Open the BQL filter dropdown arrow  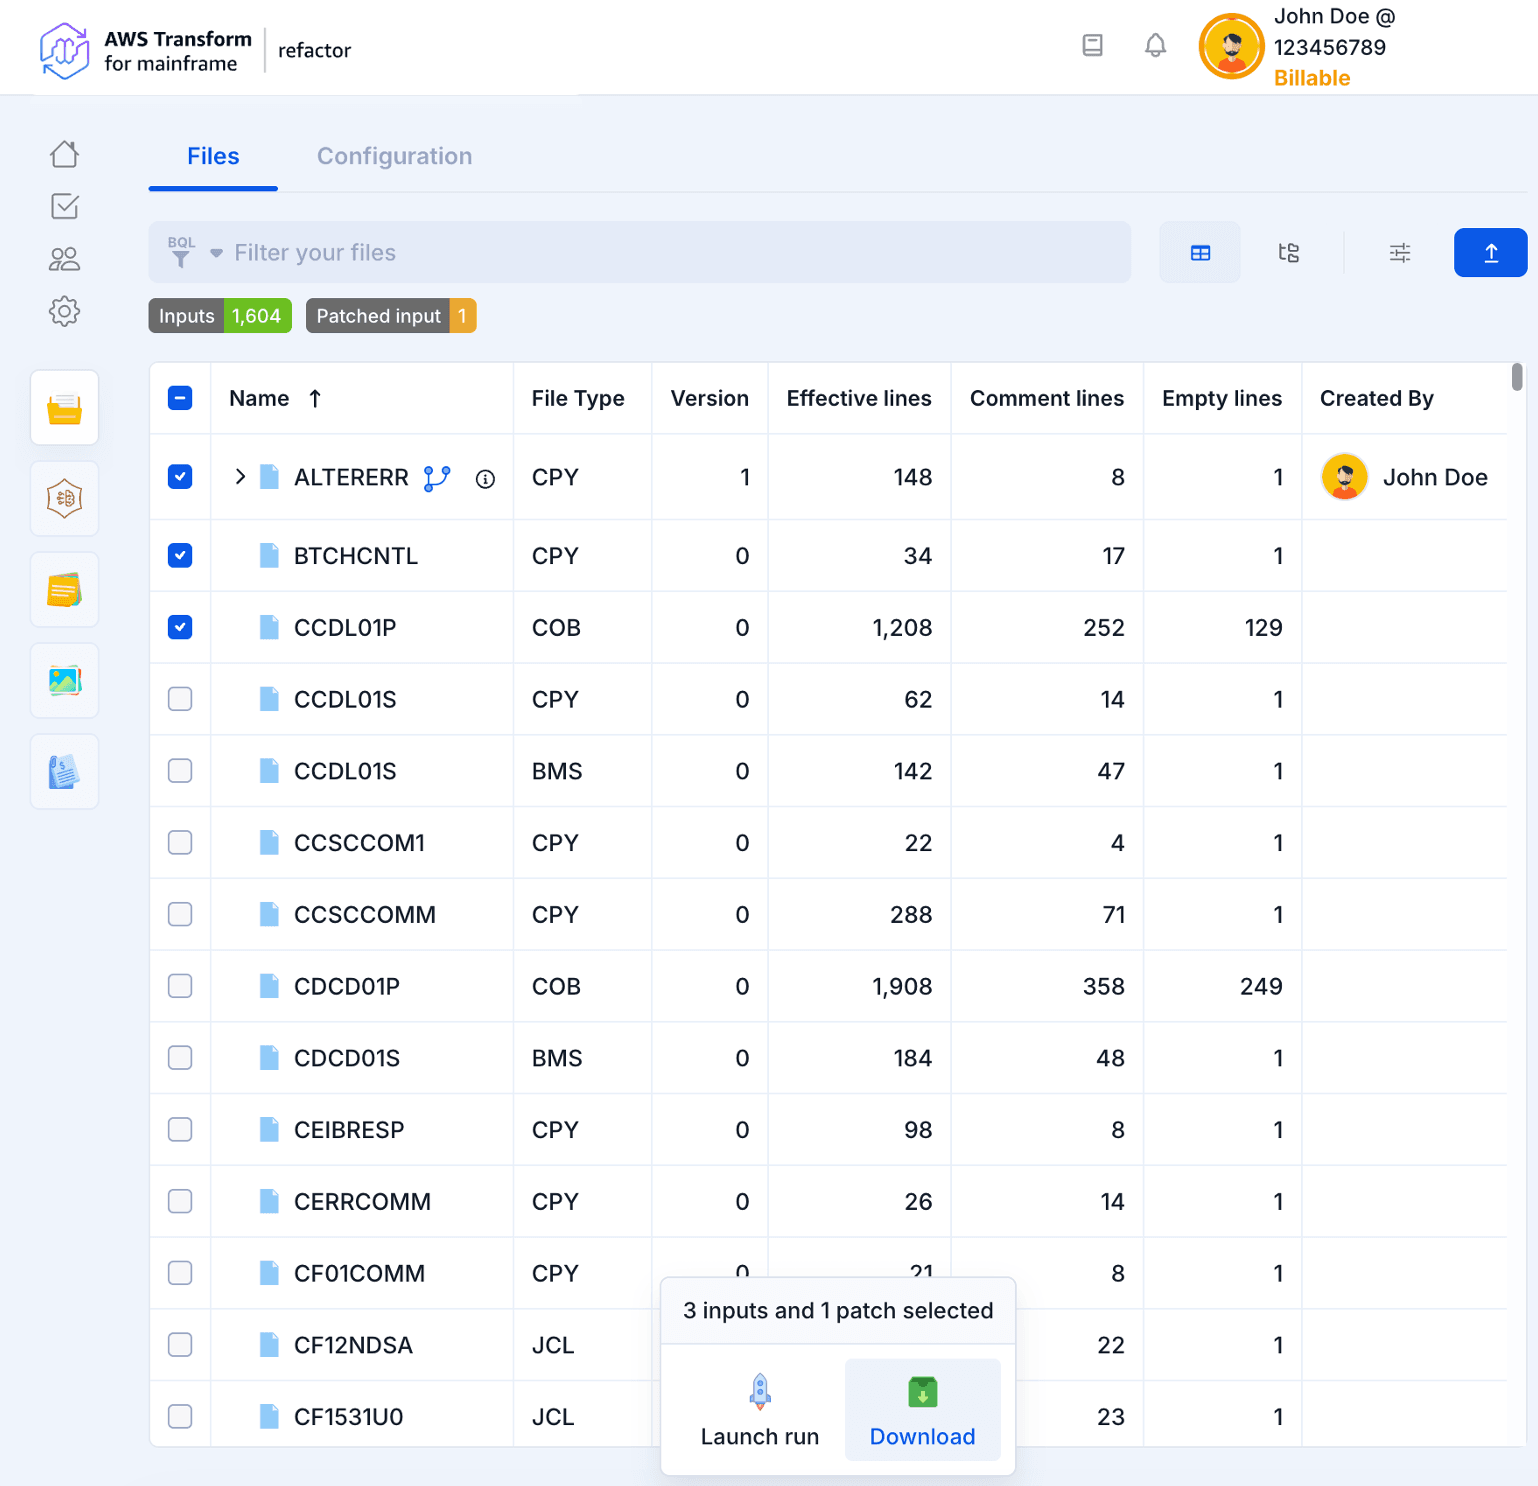click(216, 254)
